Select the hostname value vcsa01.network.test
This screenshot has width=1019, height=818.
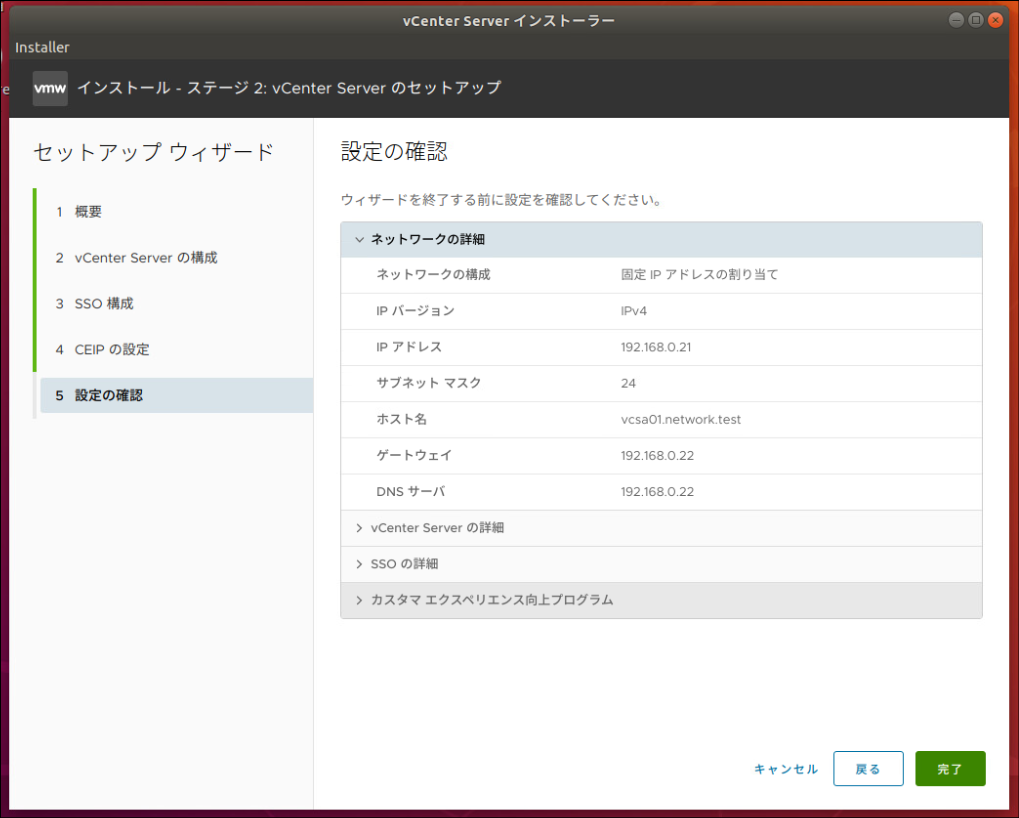(680, 420)
